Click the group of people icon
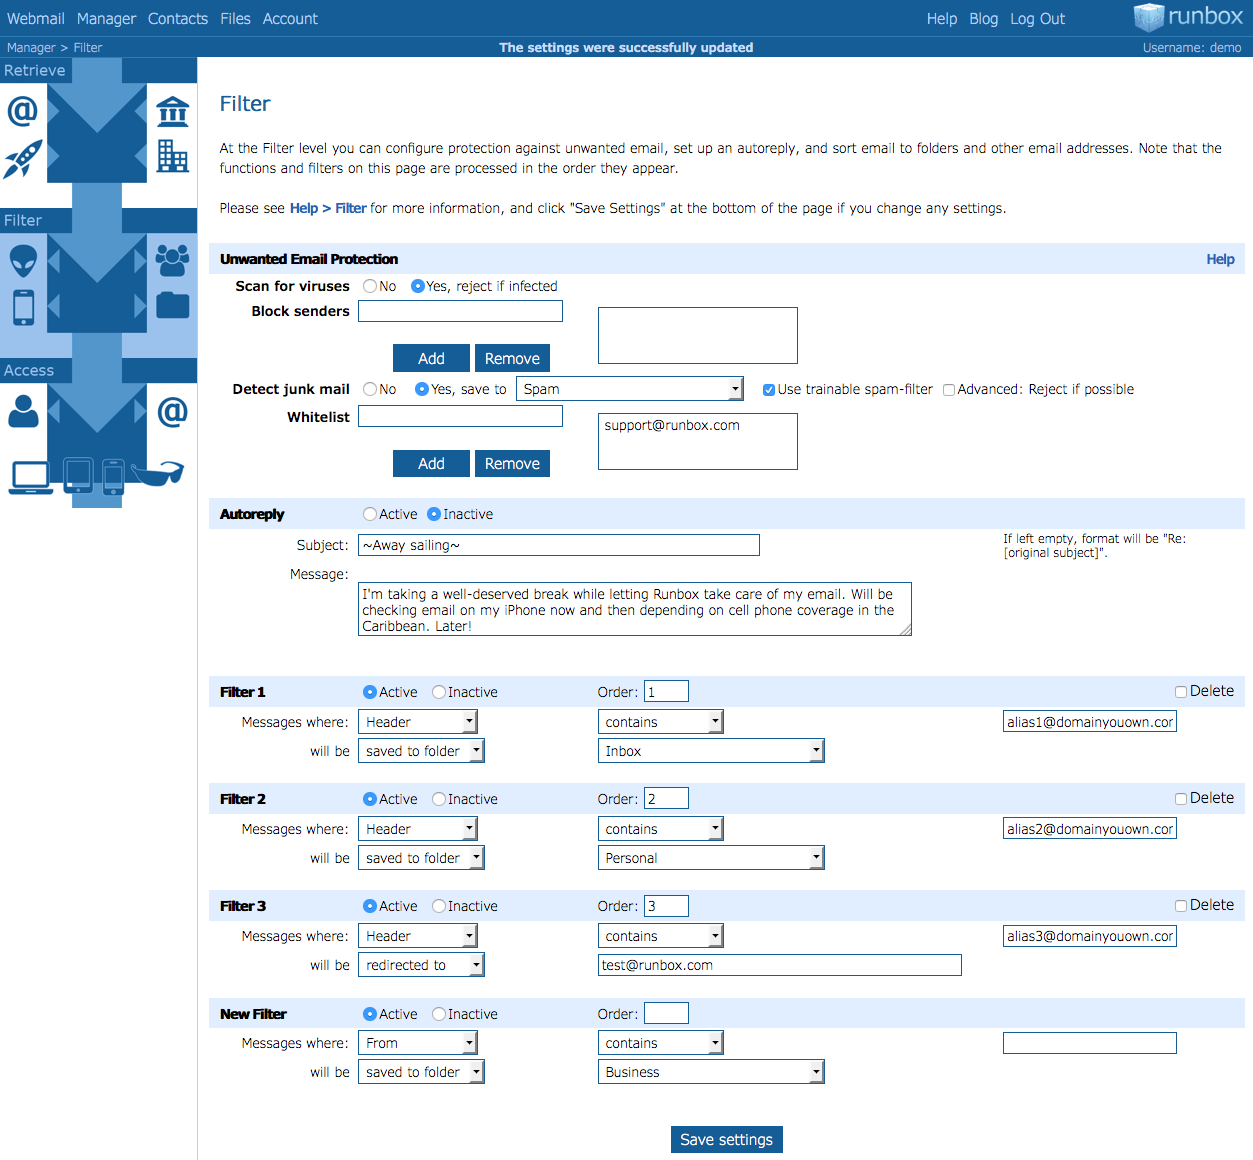Screen dimensions: 1253x1160 point(172,260)
